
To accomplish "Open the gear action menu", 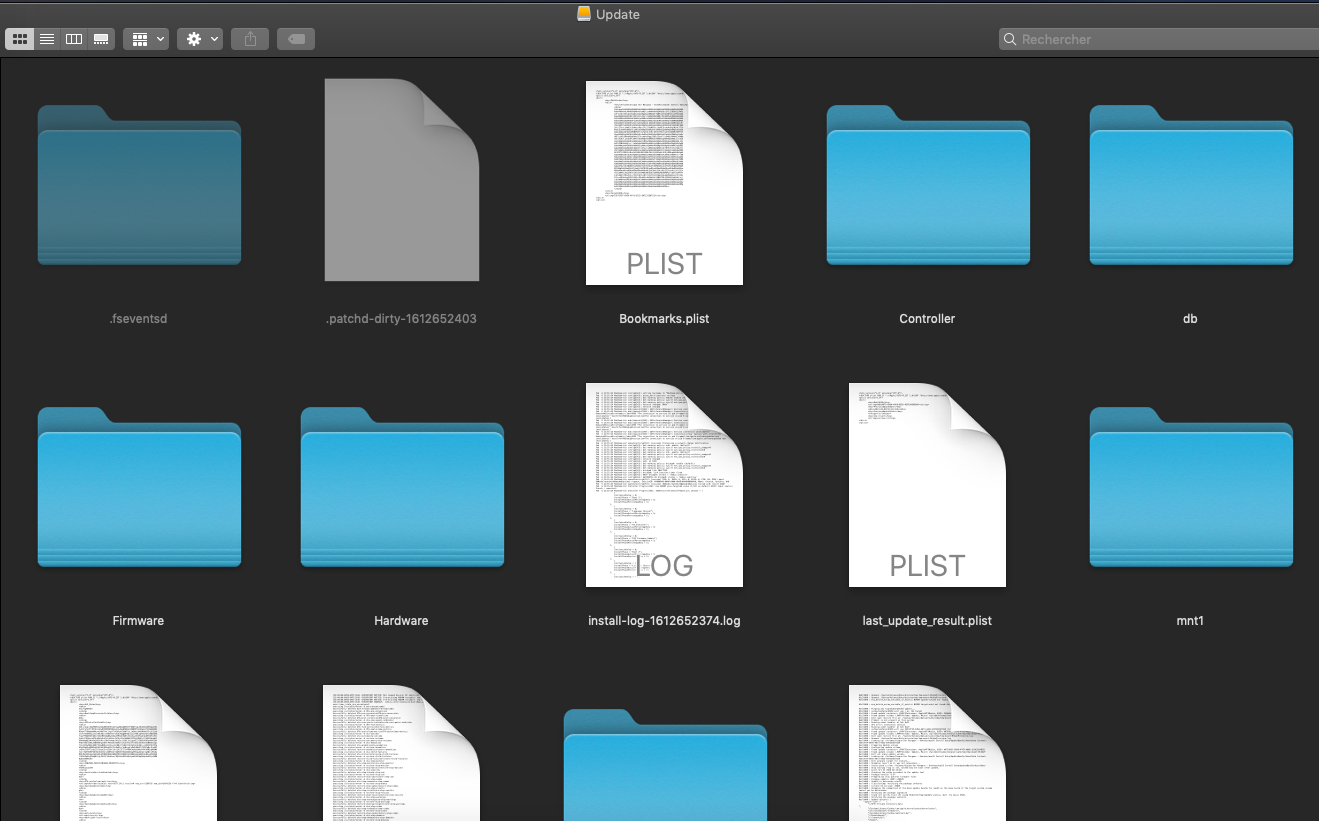I will [x=200, y=39].
